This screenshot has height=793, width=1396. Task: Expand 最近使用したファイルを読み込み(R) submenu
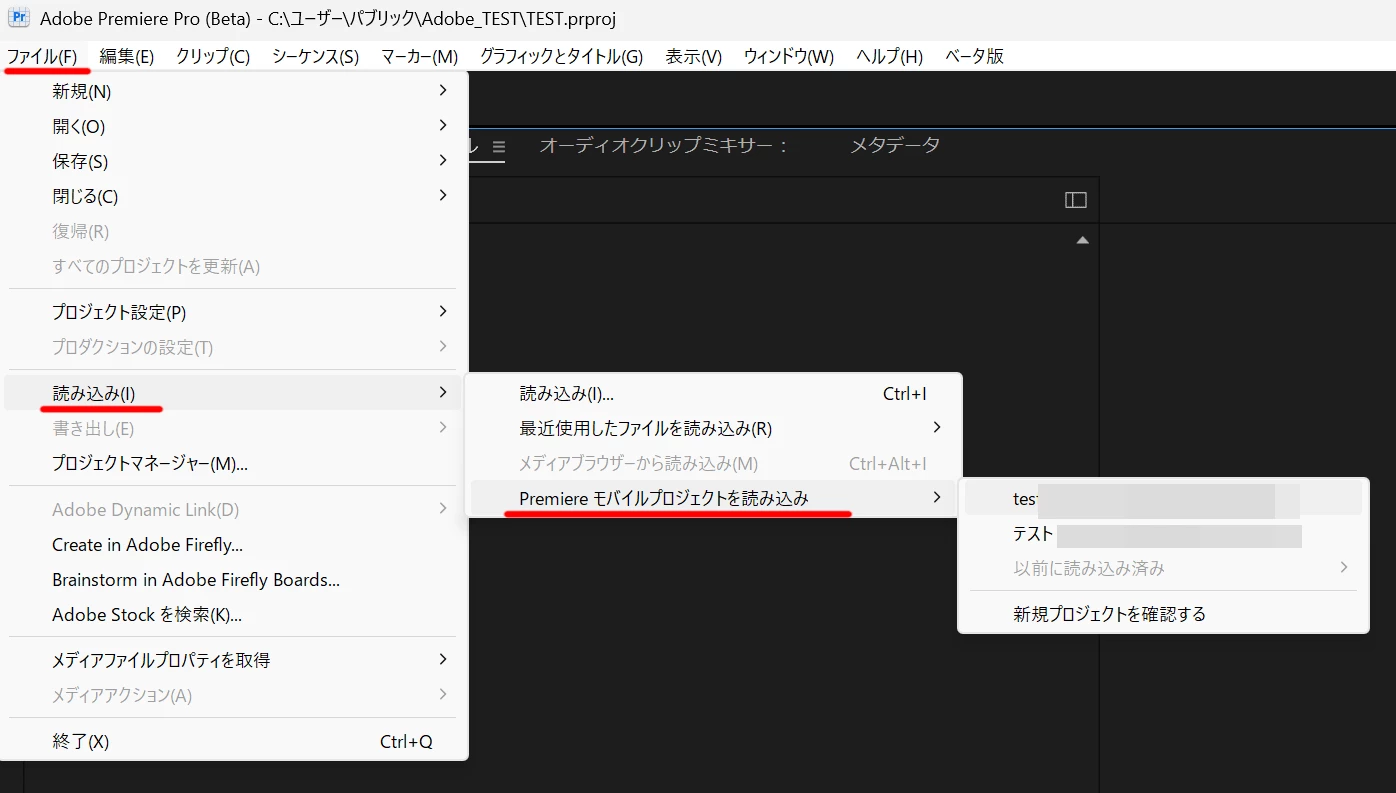click(x=714, y=429)
